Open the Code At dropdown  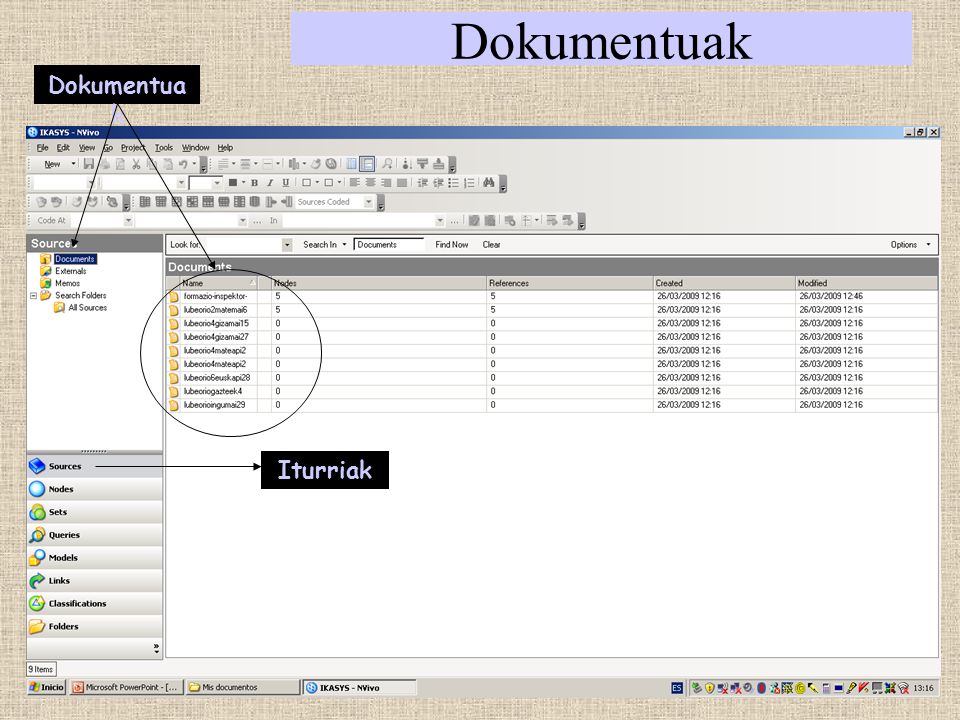point(128,220)
